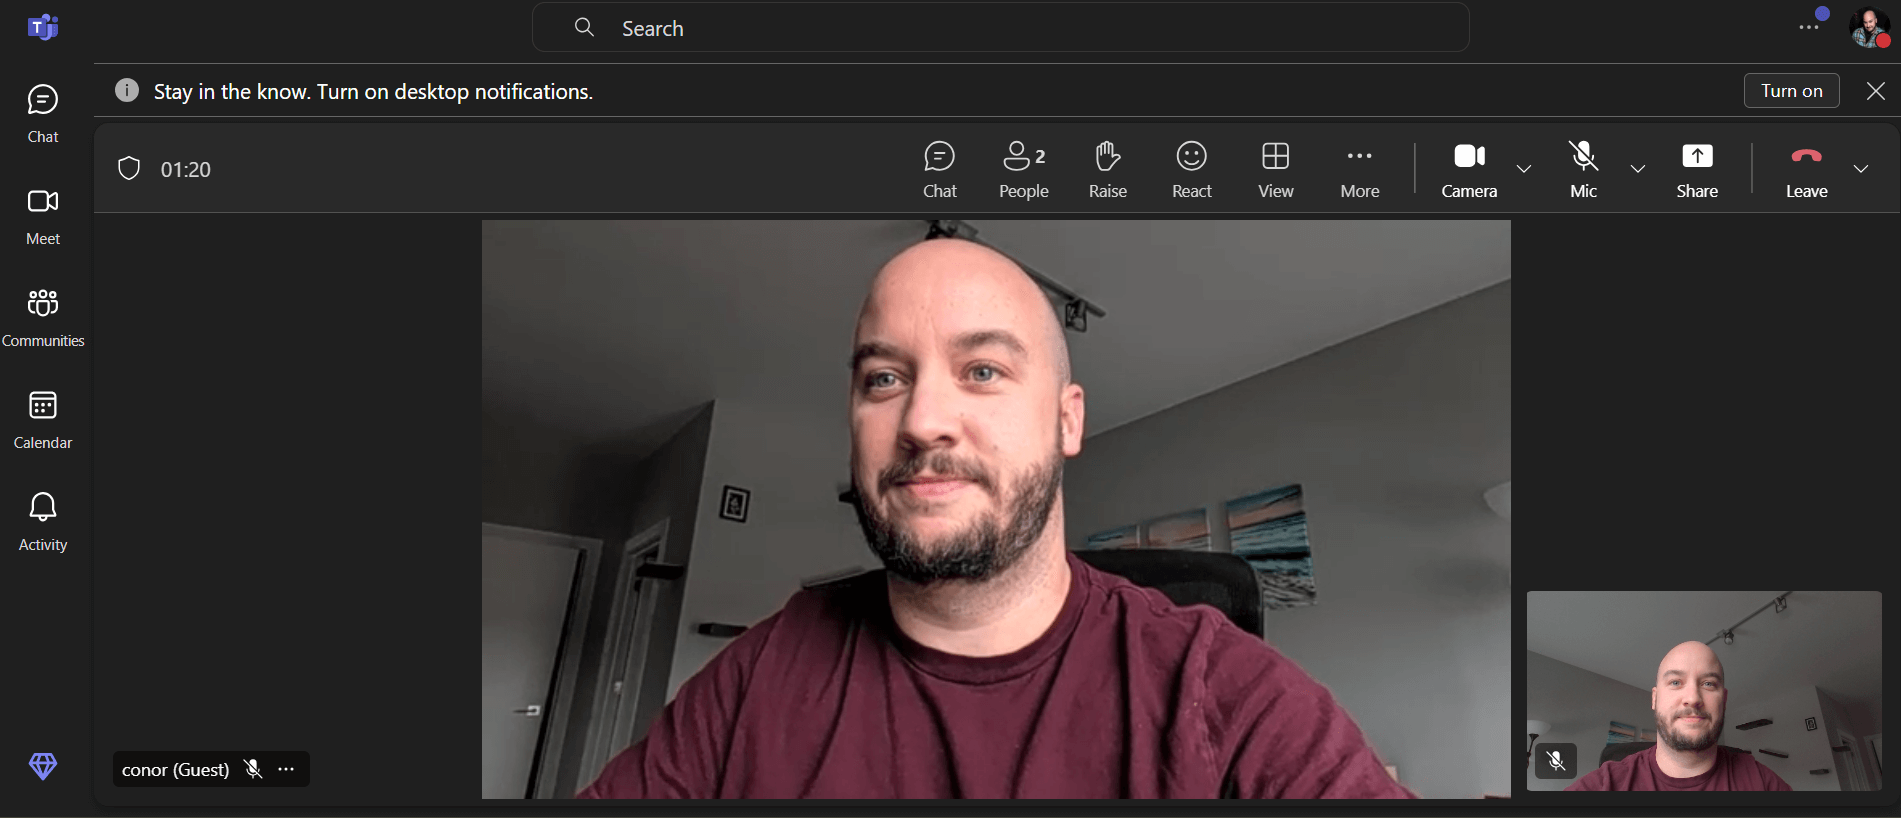Open more options for conor (Guest)

[286, 769]
